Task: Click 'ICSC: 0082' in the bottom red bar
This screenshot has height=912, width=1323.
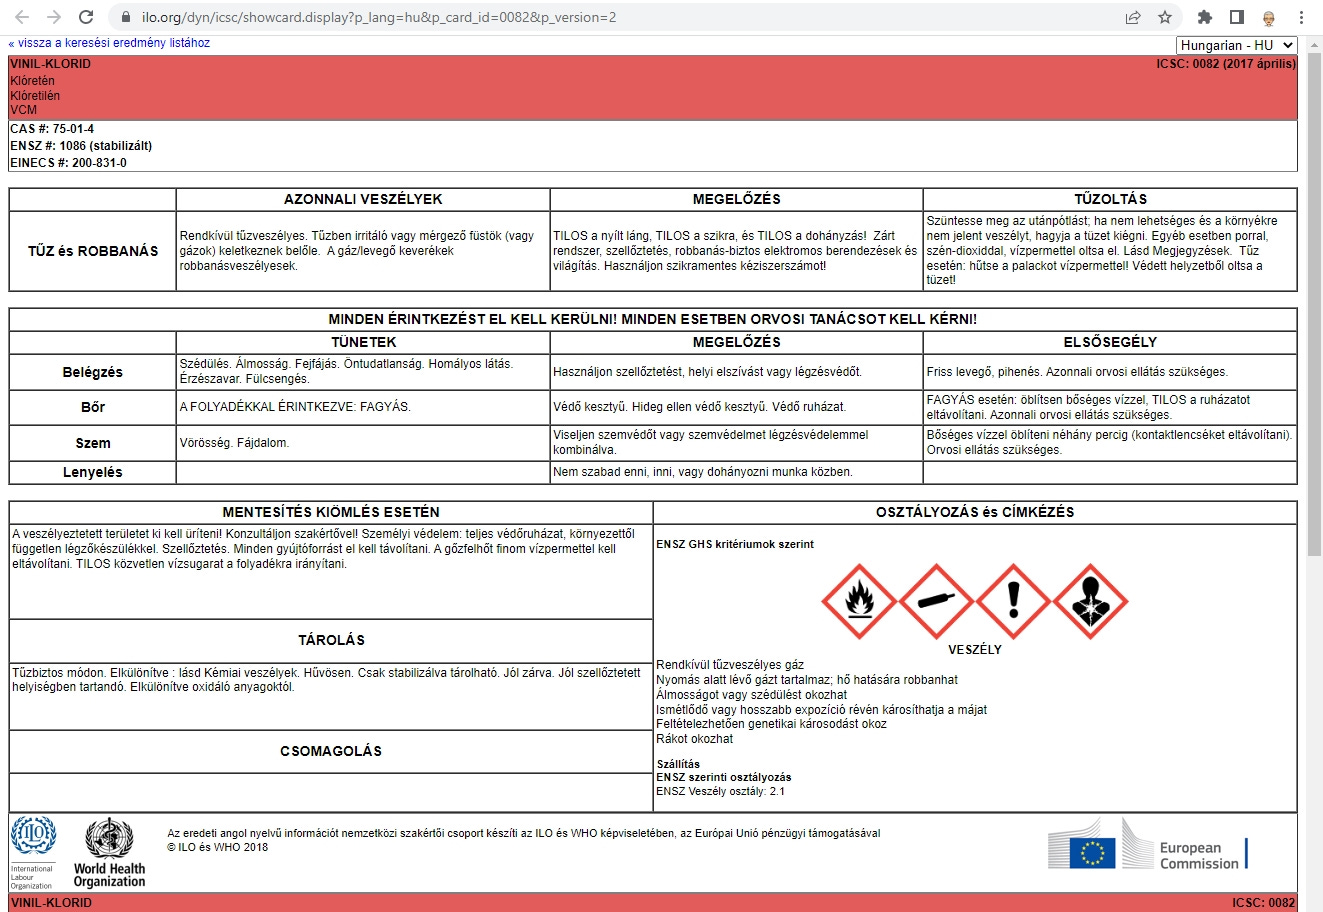Action: click(1264, 902)
